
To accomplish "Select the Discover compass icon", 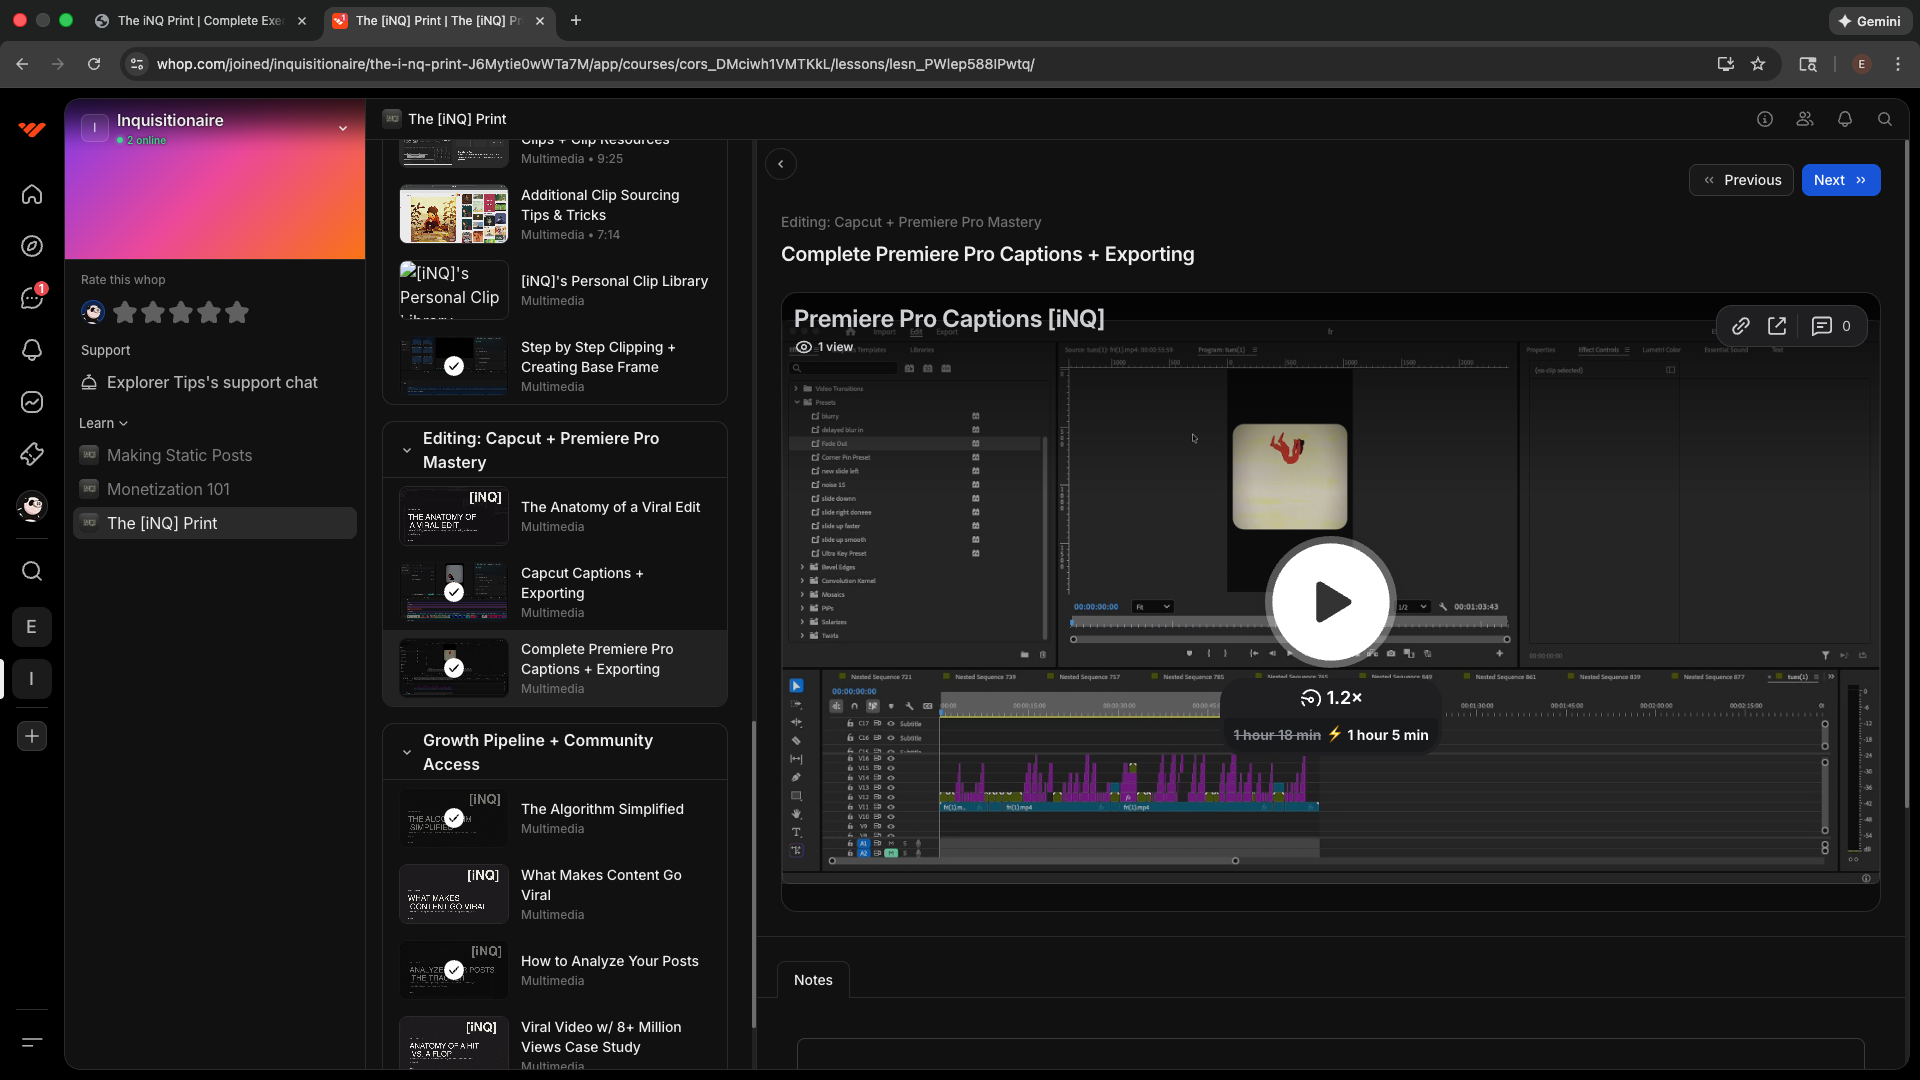I will click(x=31, y=246).
